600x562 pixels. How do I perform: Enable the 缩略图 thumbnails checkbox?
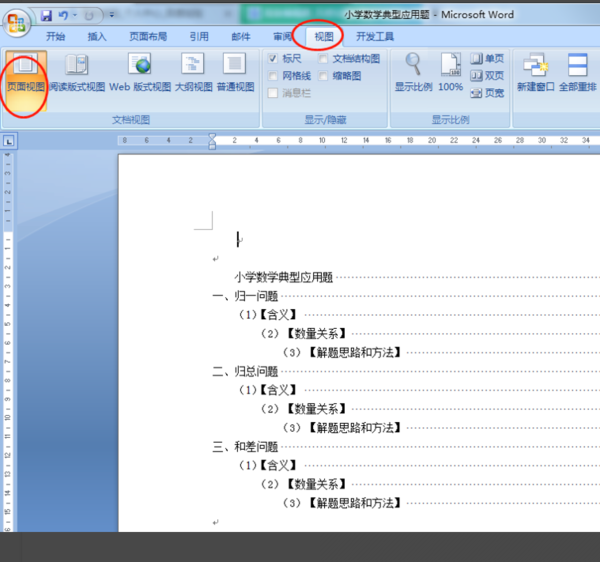click(x=323, y=76)
